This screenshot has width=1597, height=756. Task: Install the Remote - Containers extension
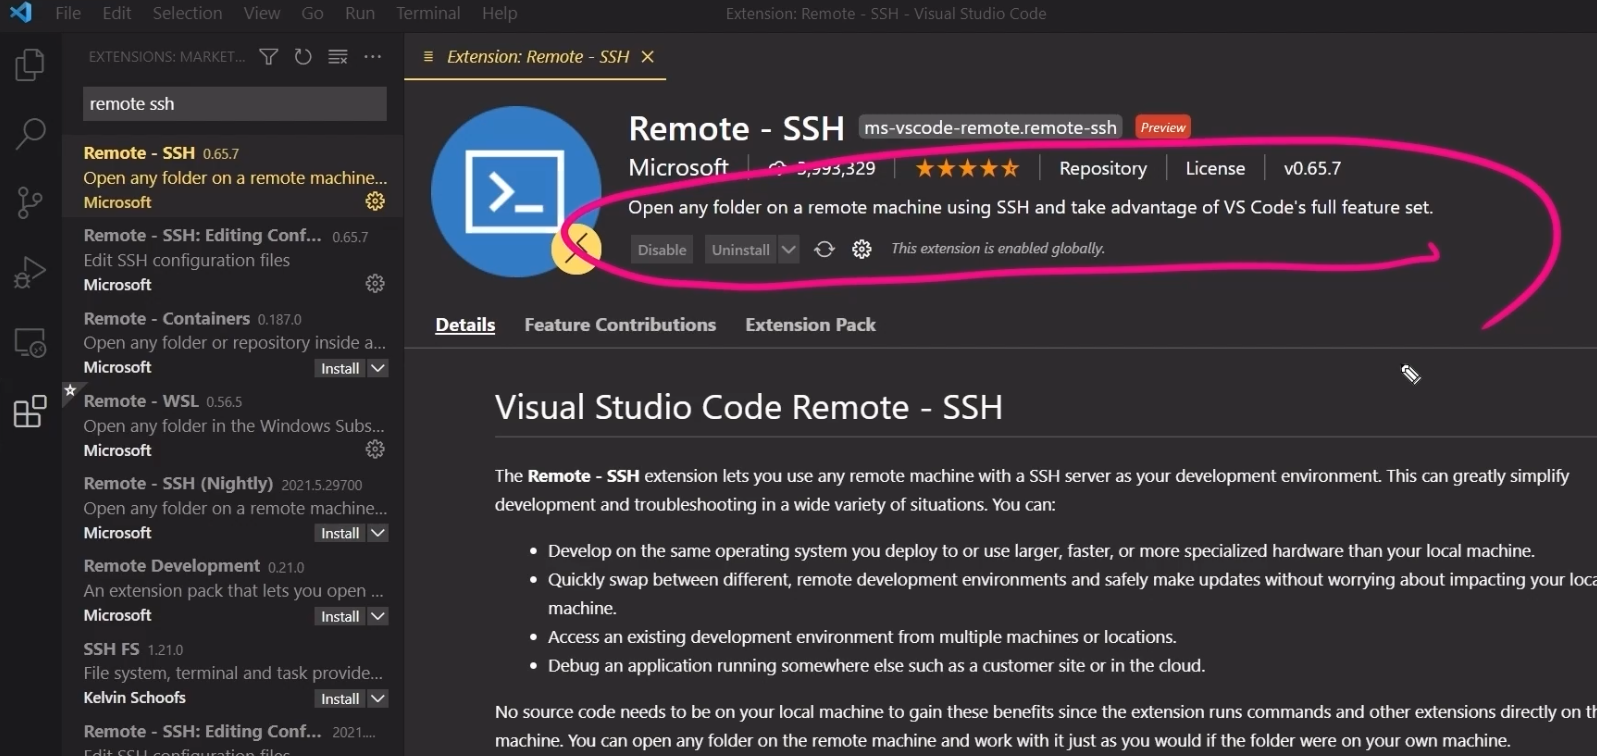pos(340,368)
